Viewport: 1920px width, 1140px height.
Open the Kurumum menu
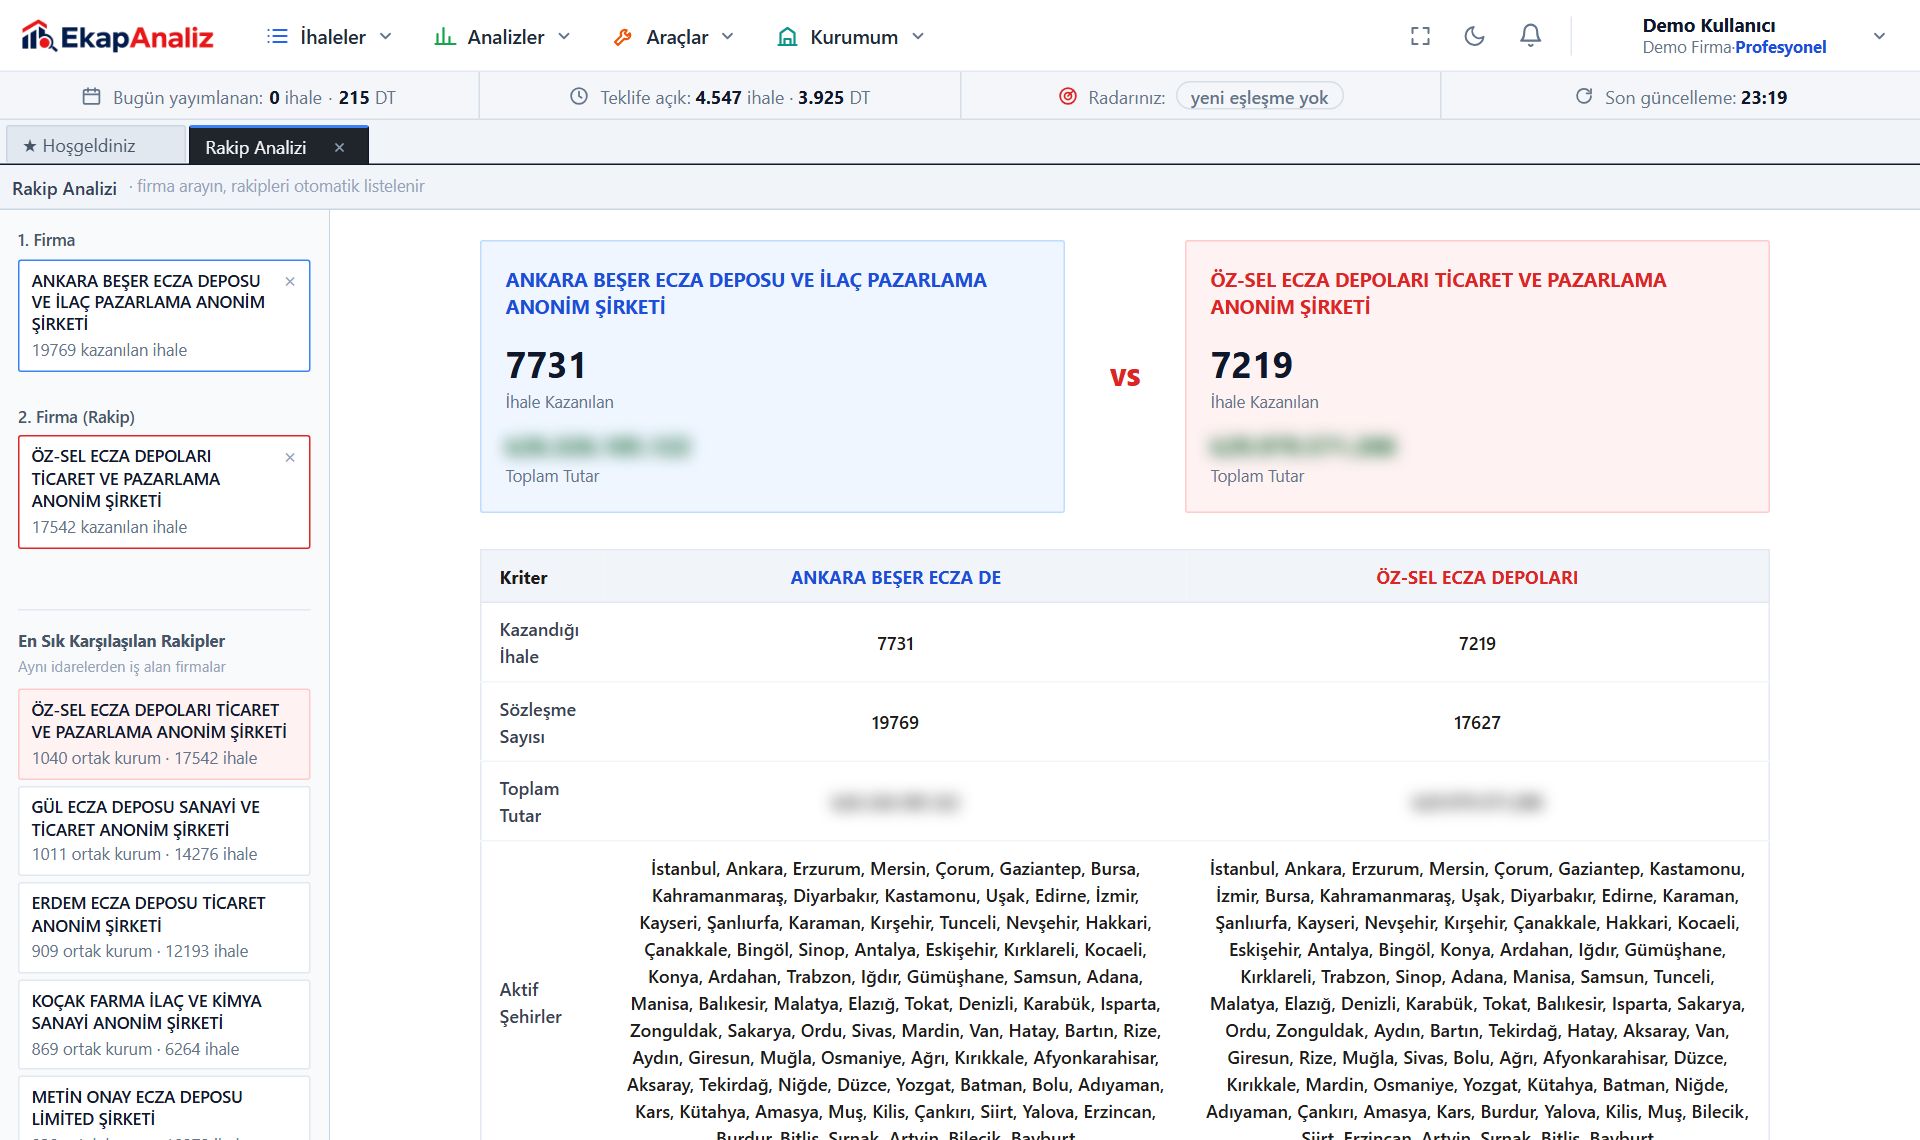(x=852, y=37)
